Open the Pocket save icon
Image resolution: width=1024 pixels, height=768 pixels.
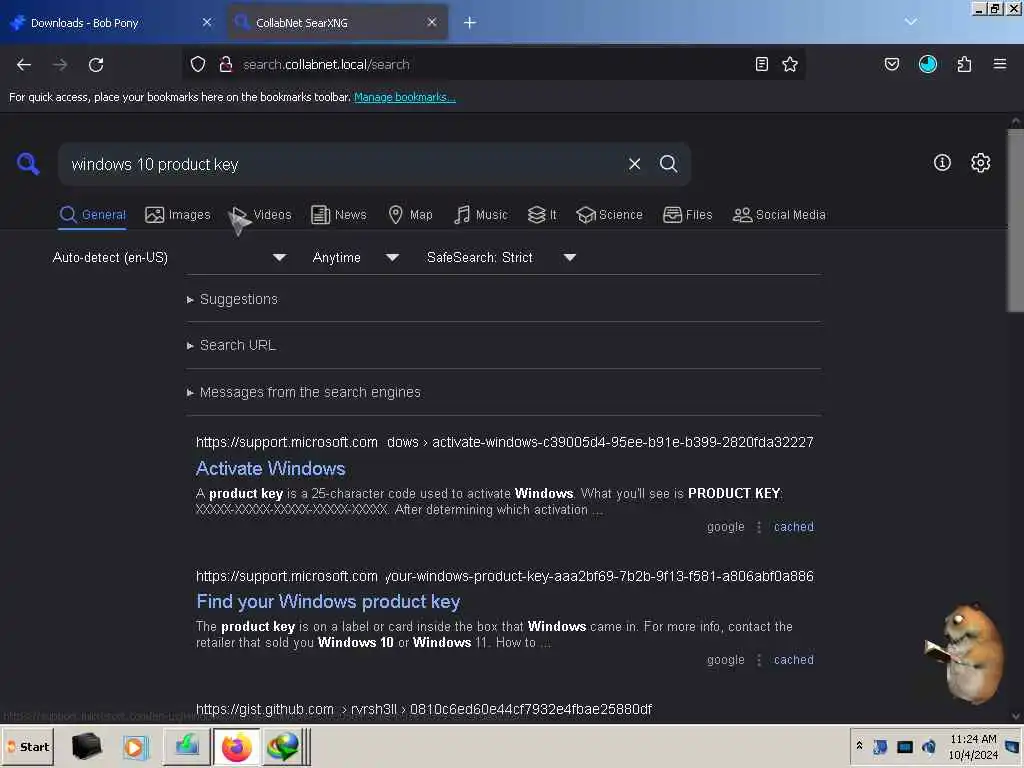point(892,64)
